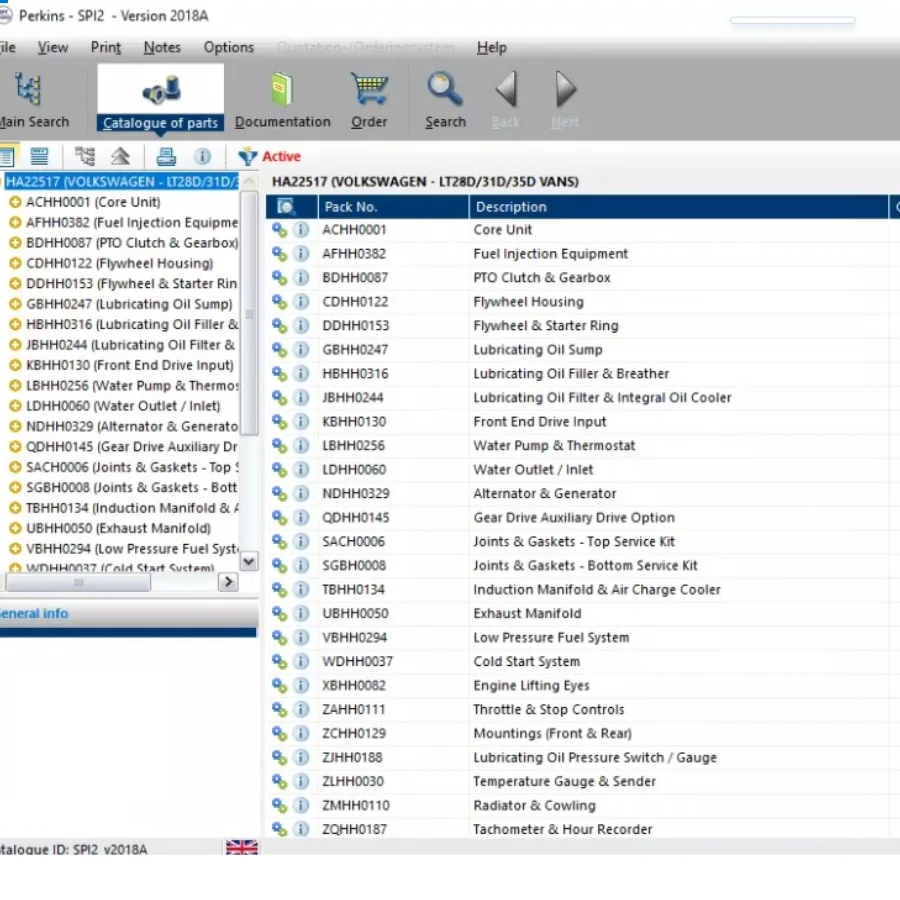Expand ACHH0001 (Core Unit) tree node

[x=15, y=202]
